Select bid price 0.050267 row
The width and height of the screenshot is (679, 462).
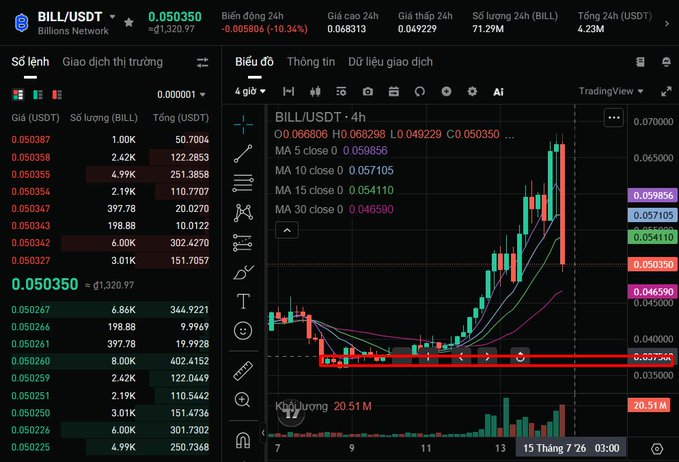tap(110, 310)
